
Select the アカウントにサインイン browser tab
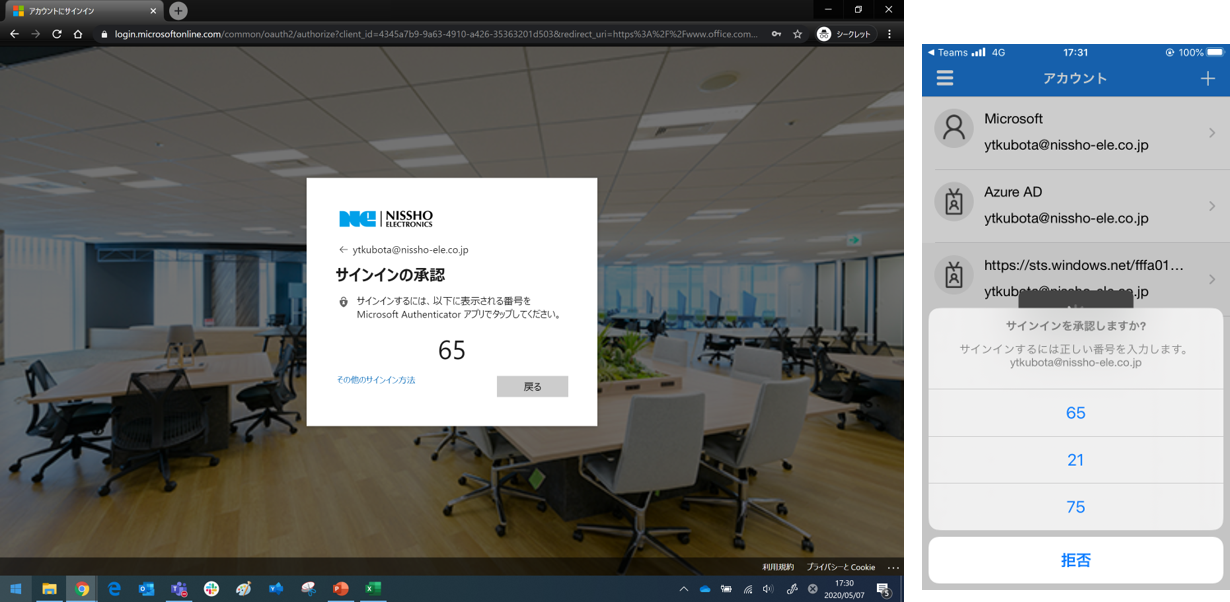83,11
